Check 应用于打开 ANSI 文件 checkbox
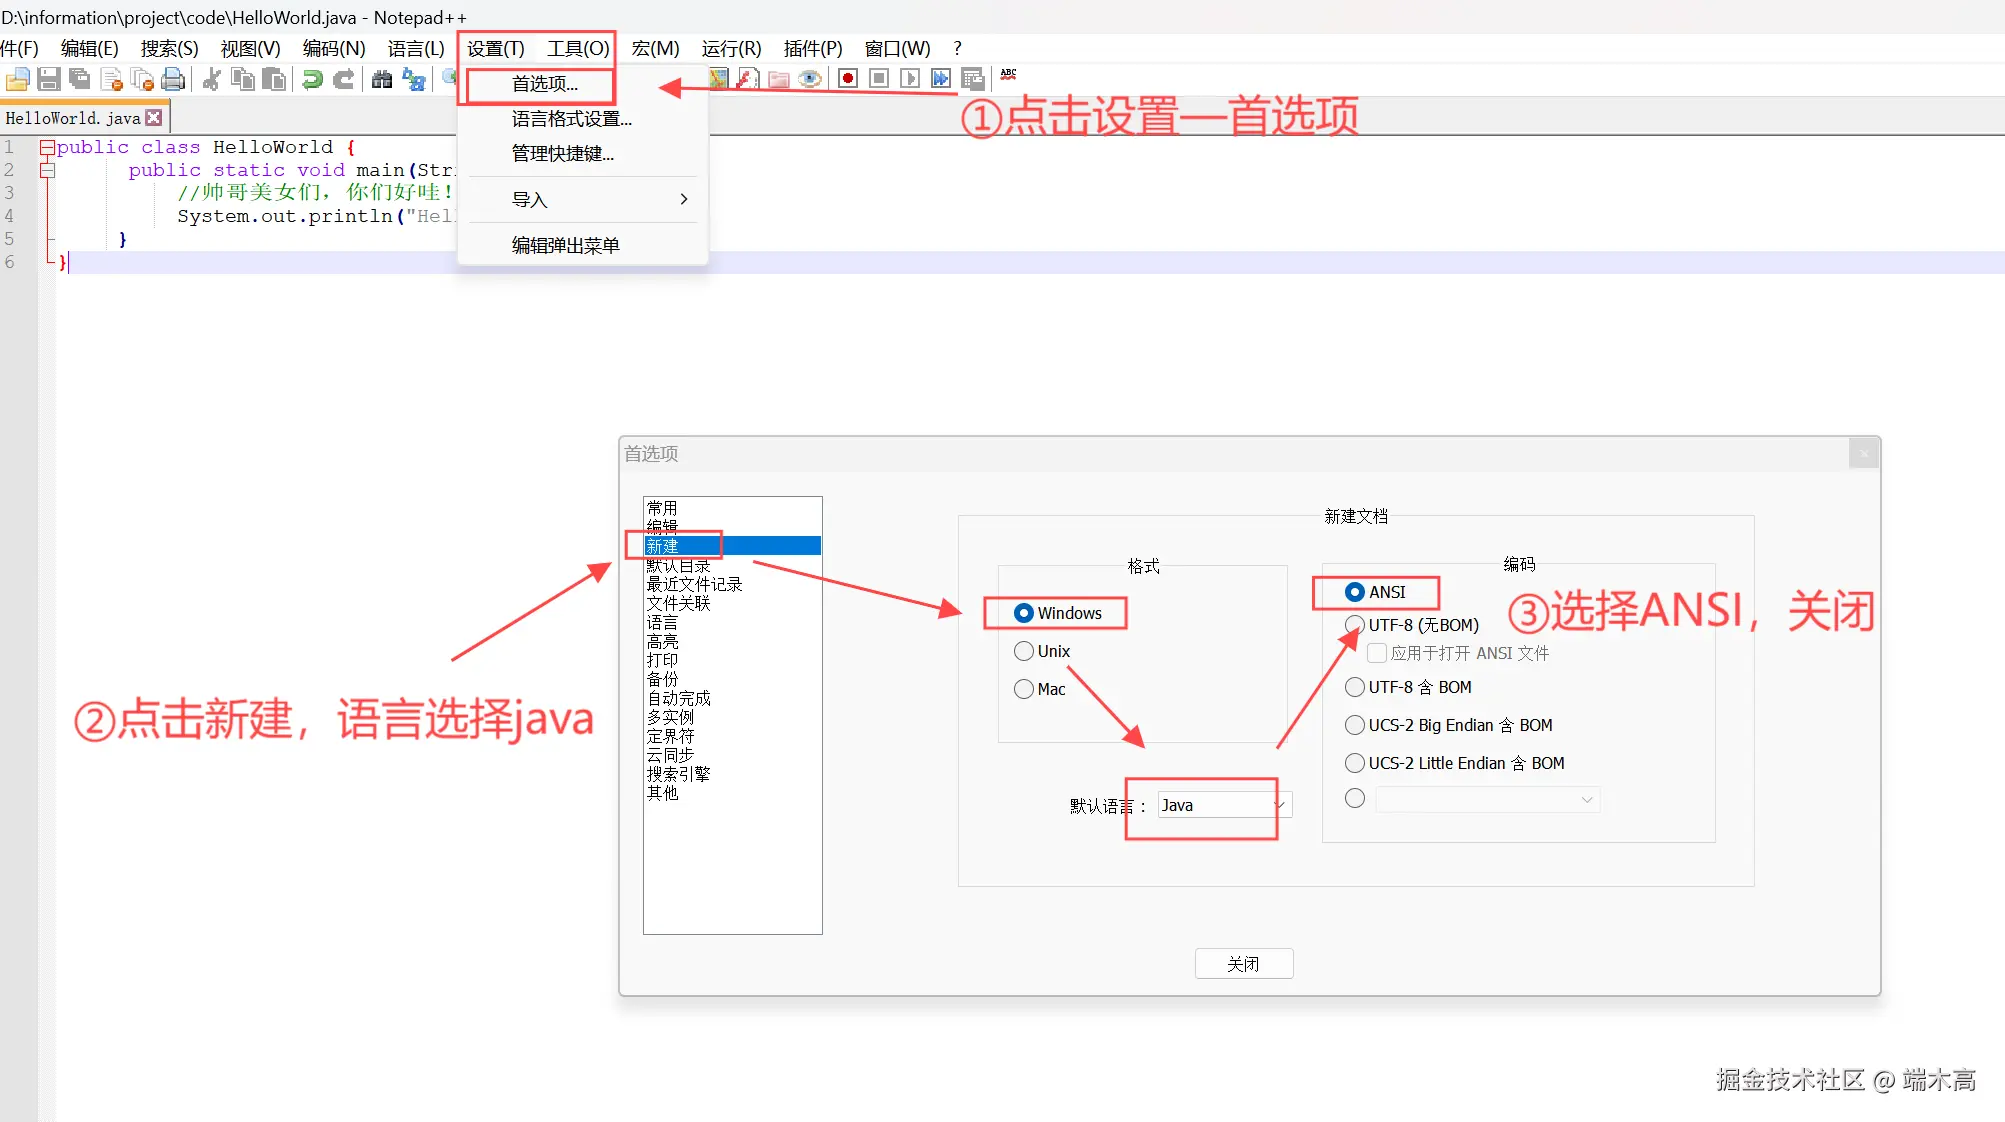This screenshot has height=1122, width=2005. [1377, 653]
